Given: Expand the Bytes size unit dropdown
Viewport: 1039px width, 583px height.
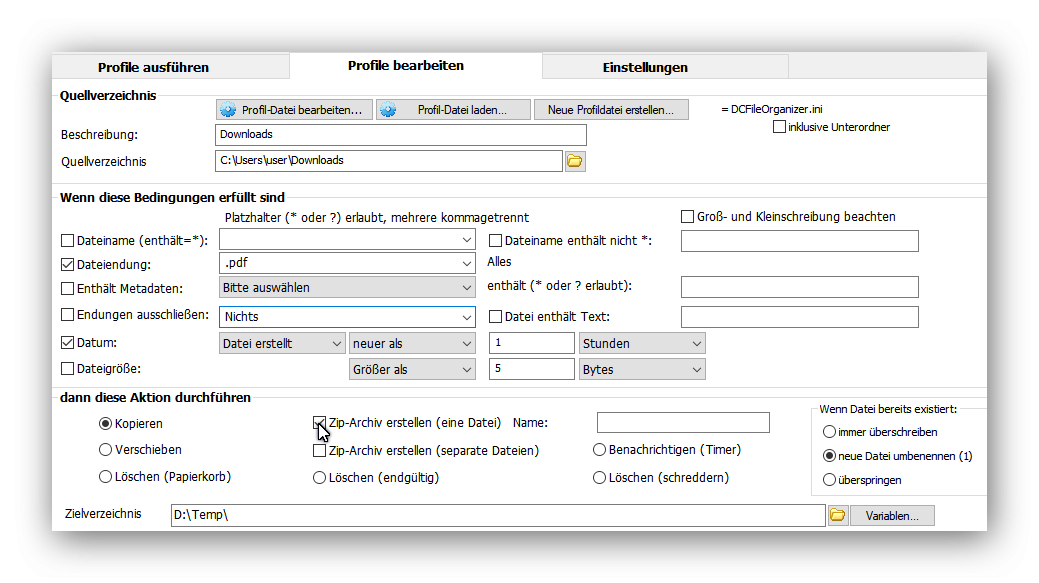Looking at the screenshot, I should [696, 370].
